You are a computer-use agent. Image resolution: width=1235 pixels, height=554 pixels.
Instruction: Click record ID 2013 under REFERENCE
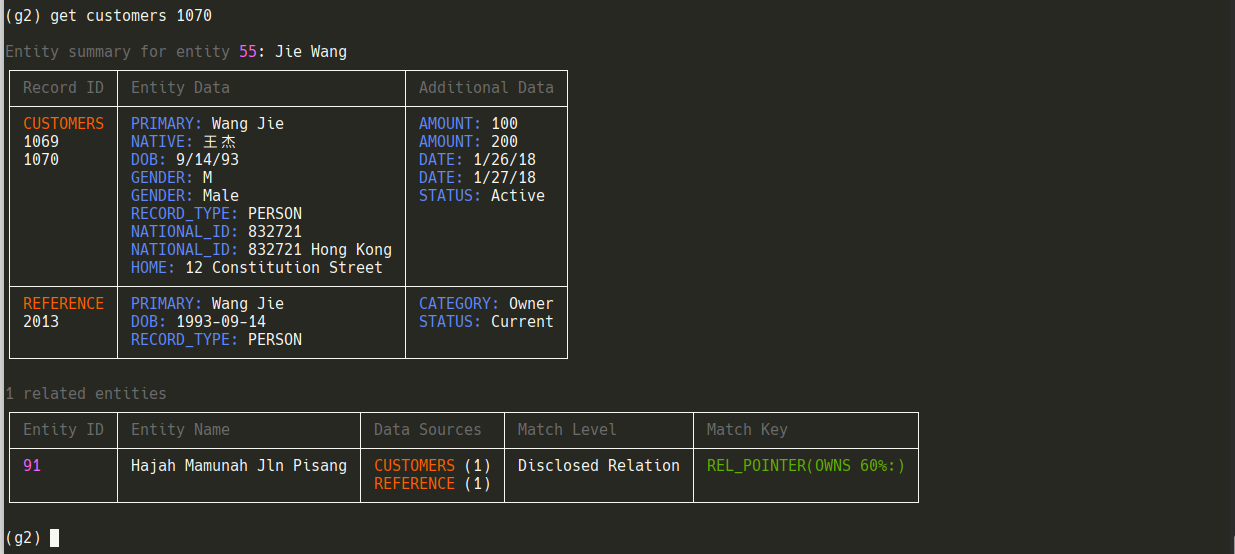coord(41,322)
